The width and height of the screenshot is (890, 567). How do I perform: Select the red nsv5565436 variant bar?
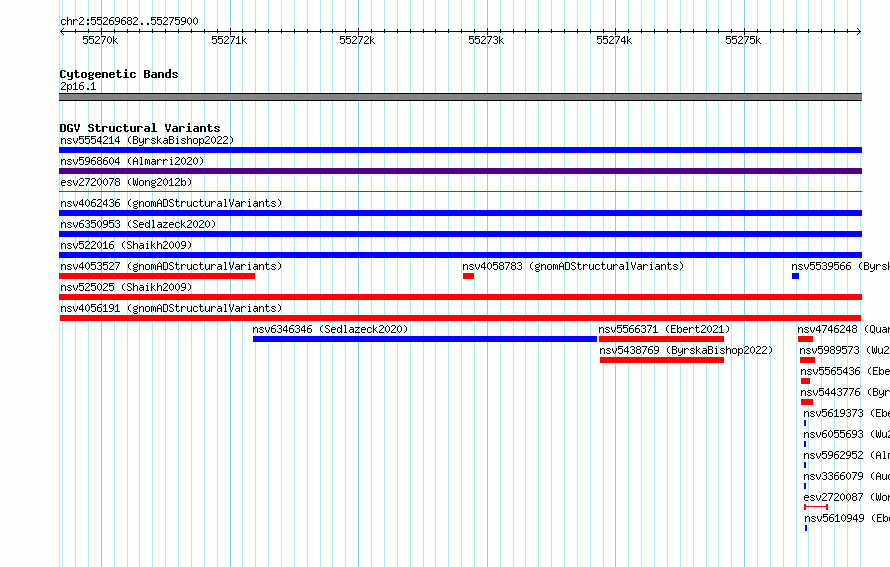[x=805, y=381]
